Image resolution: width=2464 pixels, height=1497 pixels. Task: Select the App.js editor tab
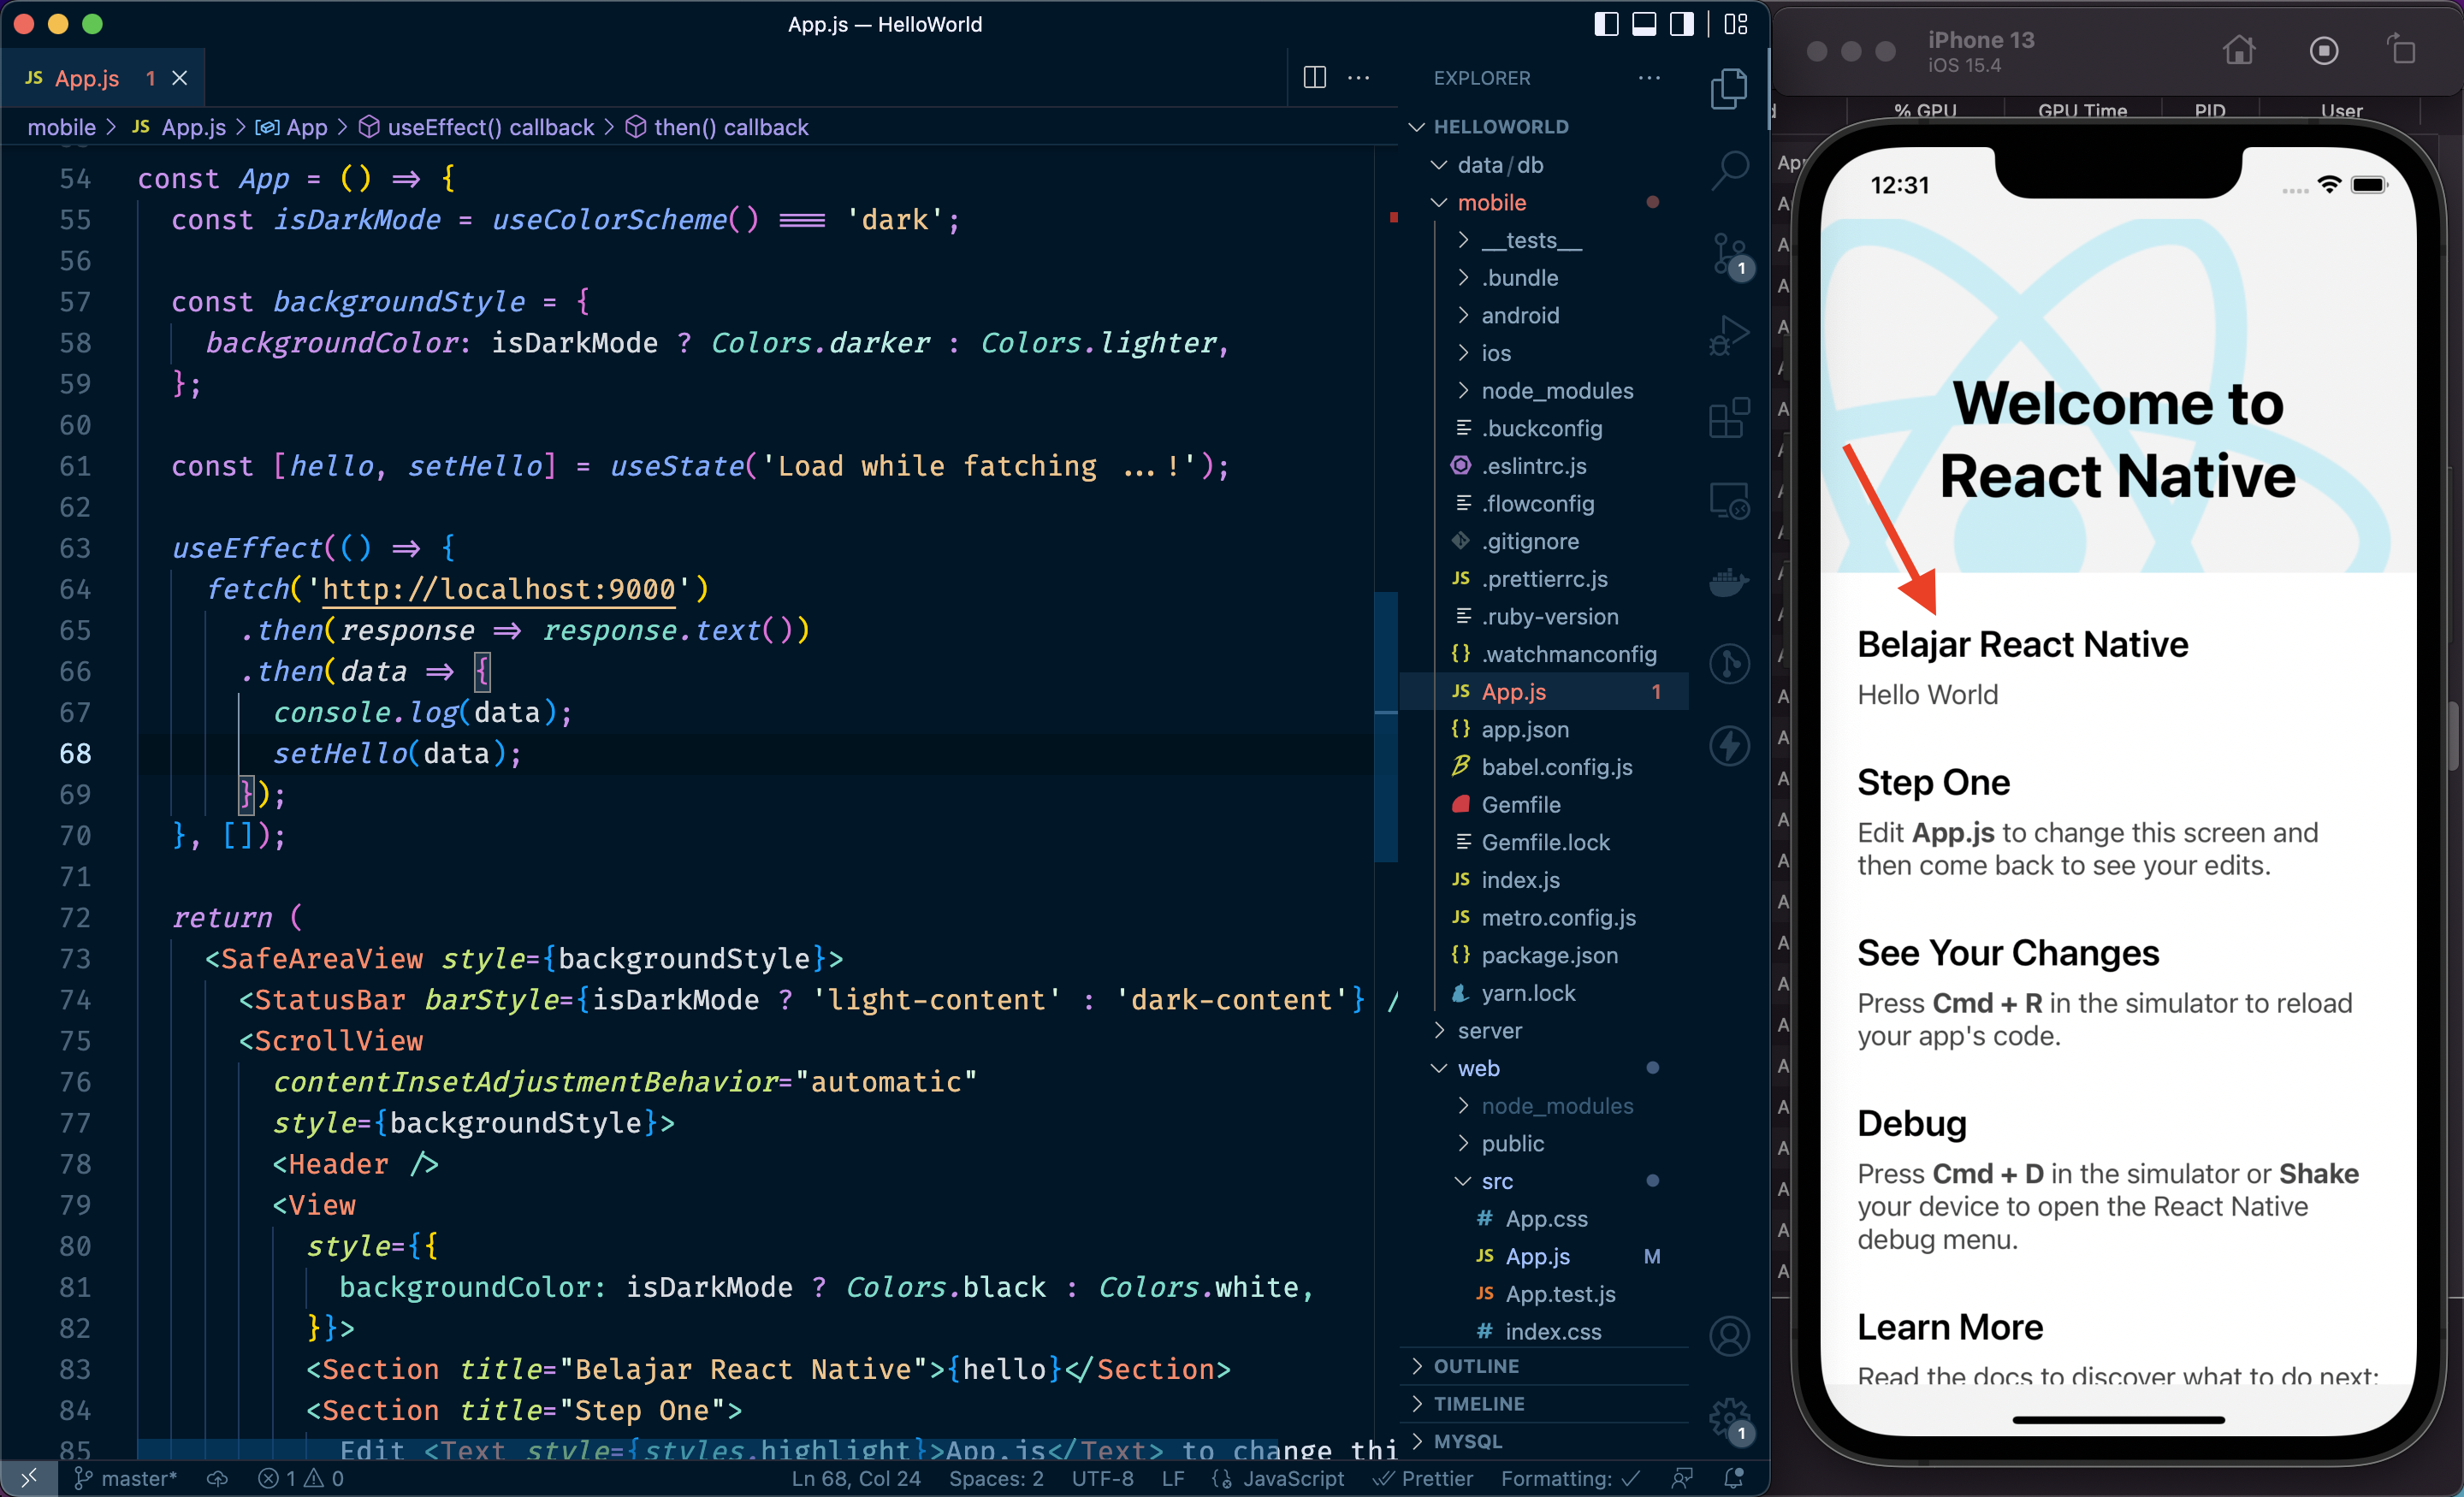coord(86,78)
